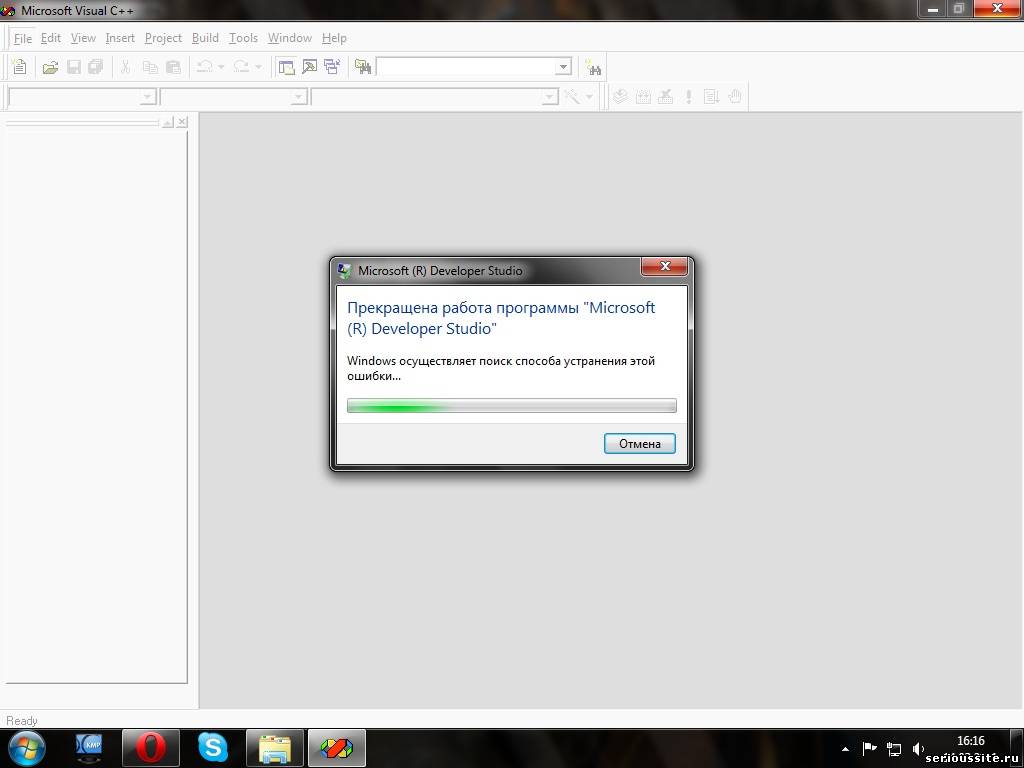Click the Build toolbar icon
Image resolution: width=1024 pixels, height=768 pixels.
(643, 97)
